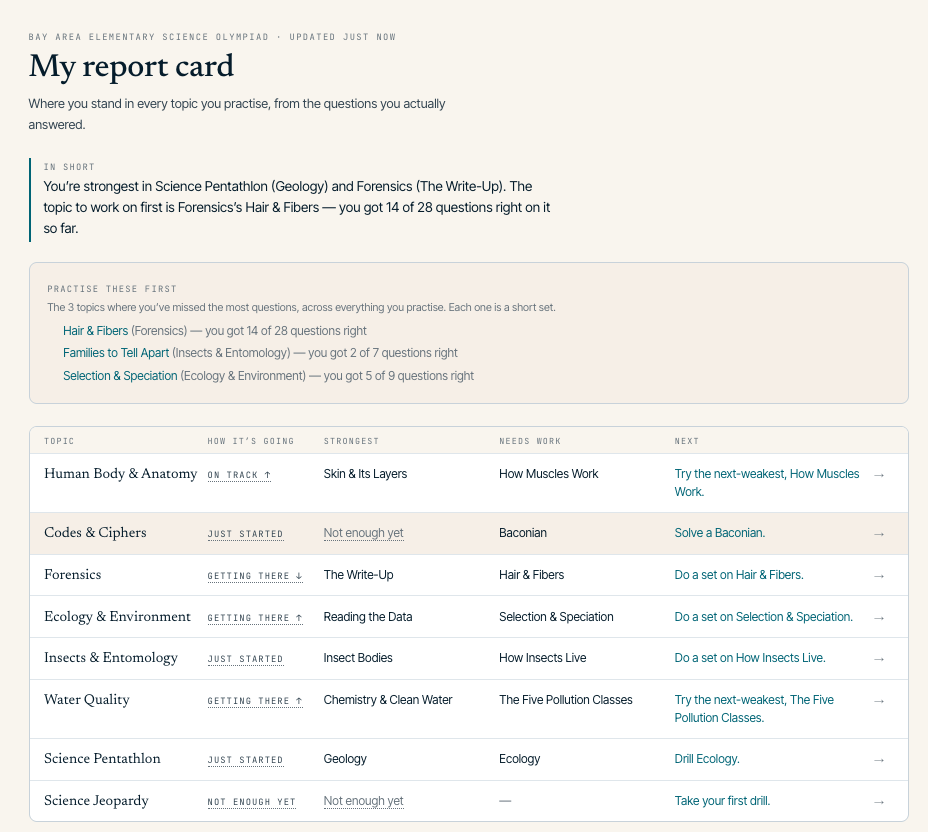Click the 'IN SHORT' summary label
928x832 pixels.
pyautogui.click(x=69, y=167)
